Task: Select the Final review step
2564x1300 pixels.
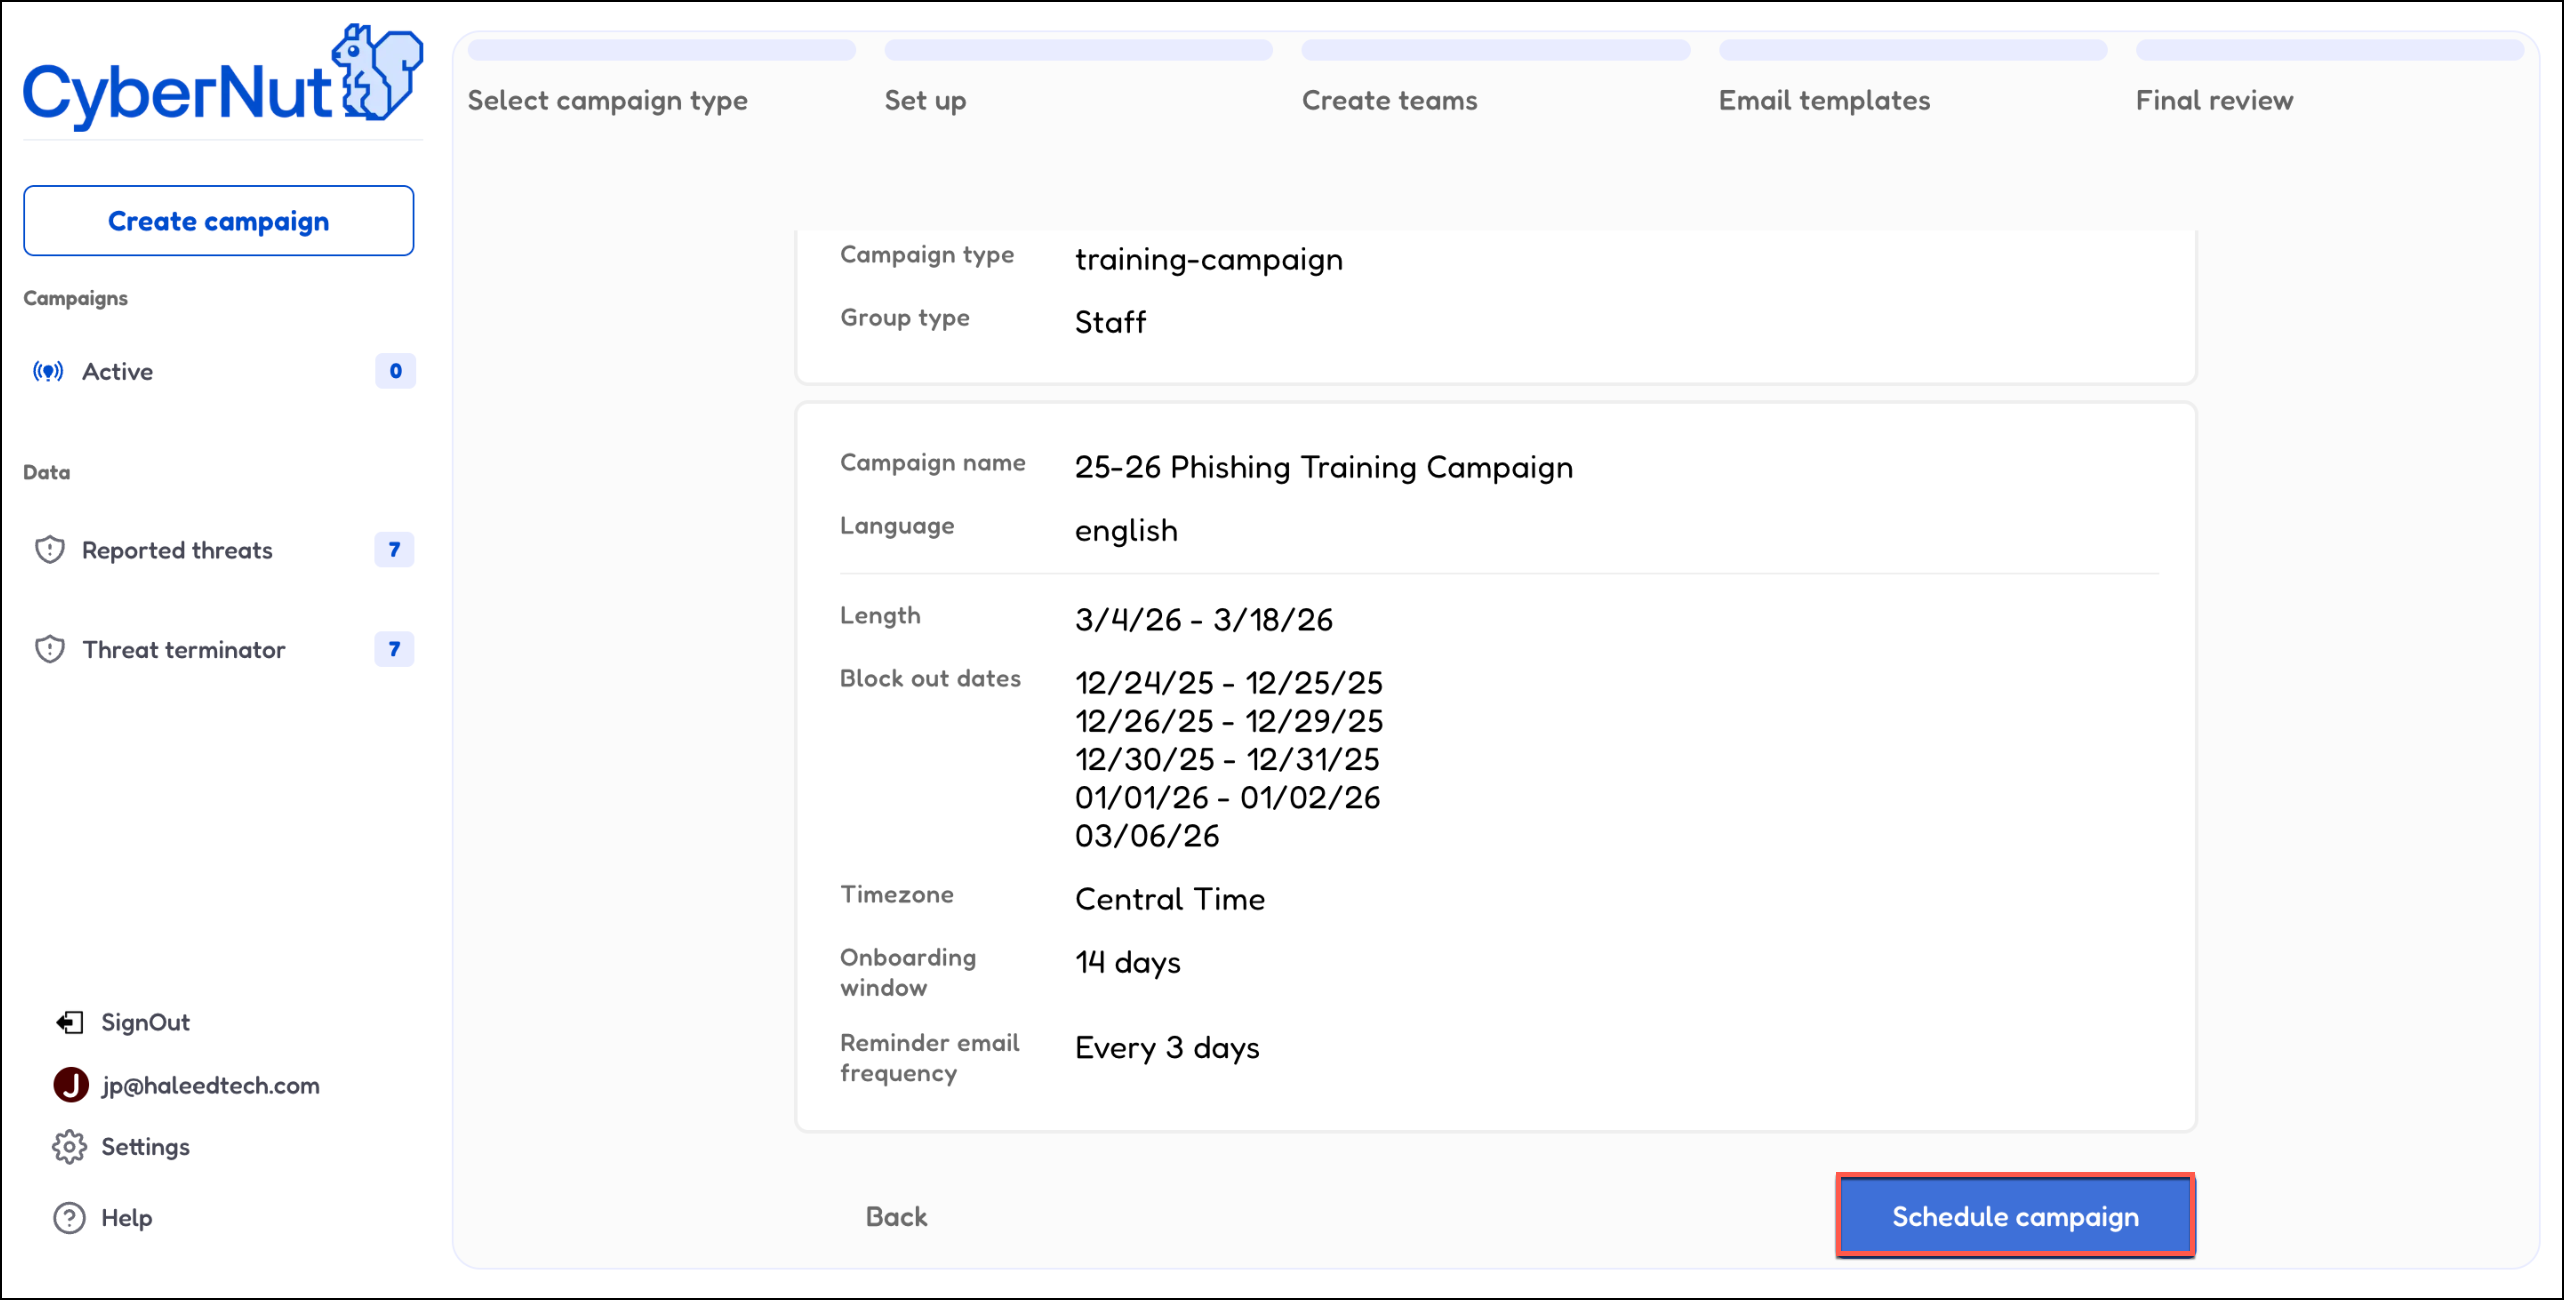Action: click(x=2214, y=100)
